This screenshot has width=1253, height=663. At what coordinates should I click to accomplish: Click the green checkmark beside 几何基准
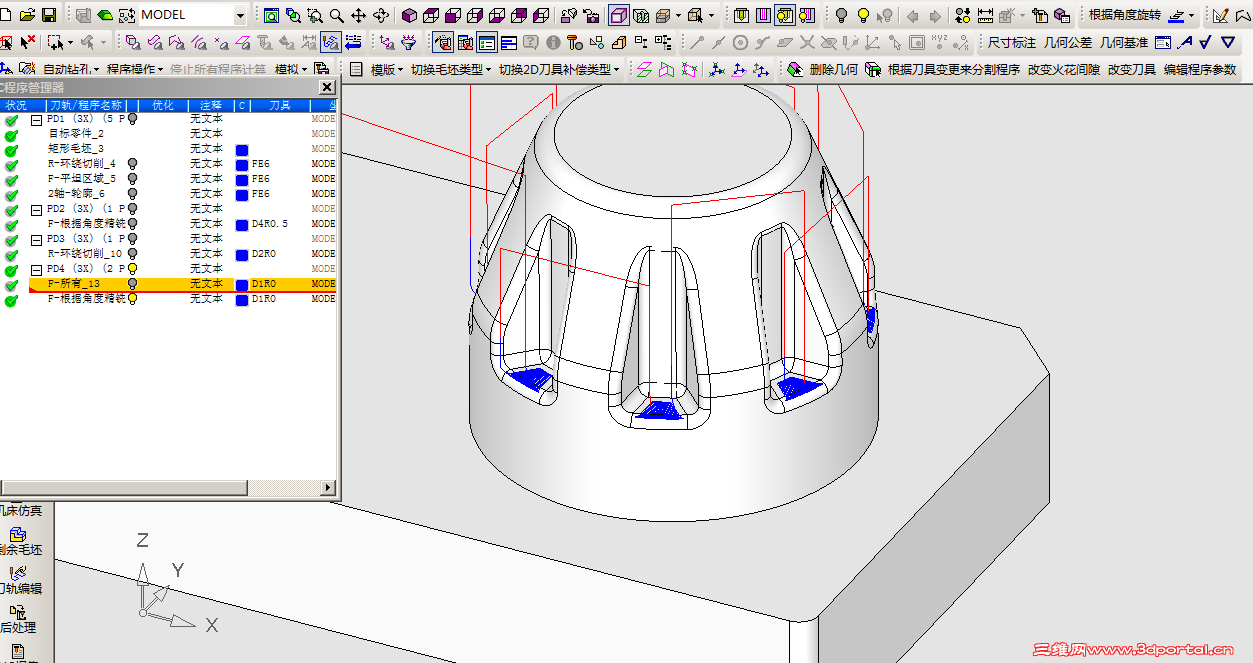click(1205, 42)
